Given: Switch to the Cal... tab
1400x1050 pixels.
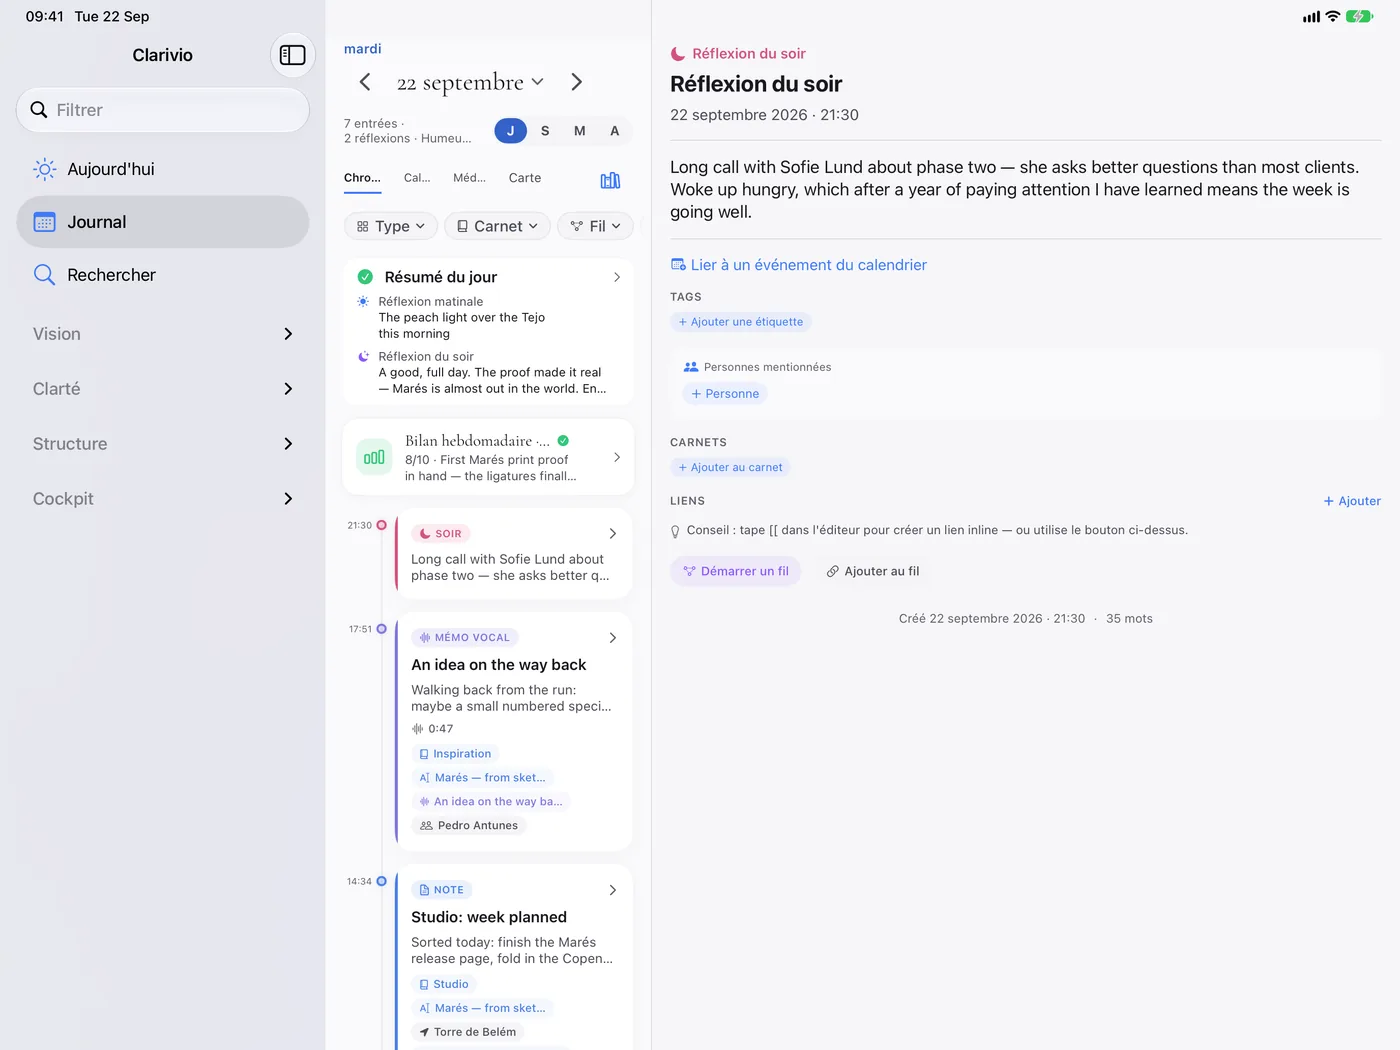Looking at the screenshot, I should (x=417, y=178).
